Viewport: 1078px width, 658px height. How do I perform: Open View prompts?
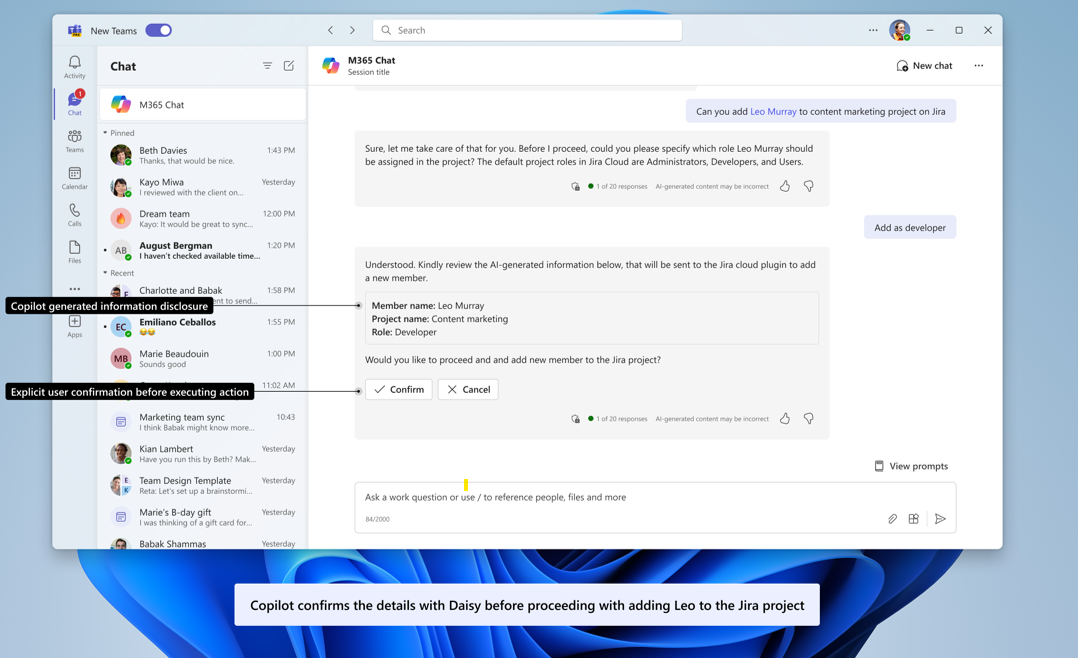pyautogui.click(x=910, y=466)
